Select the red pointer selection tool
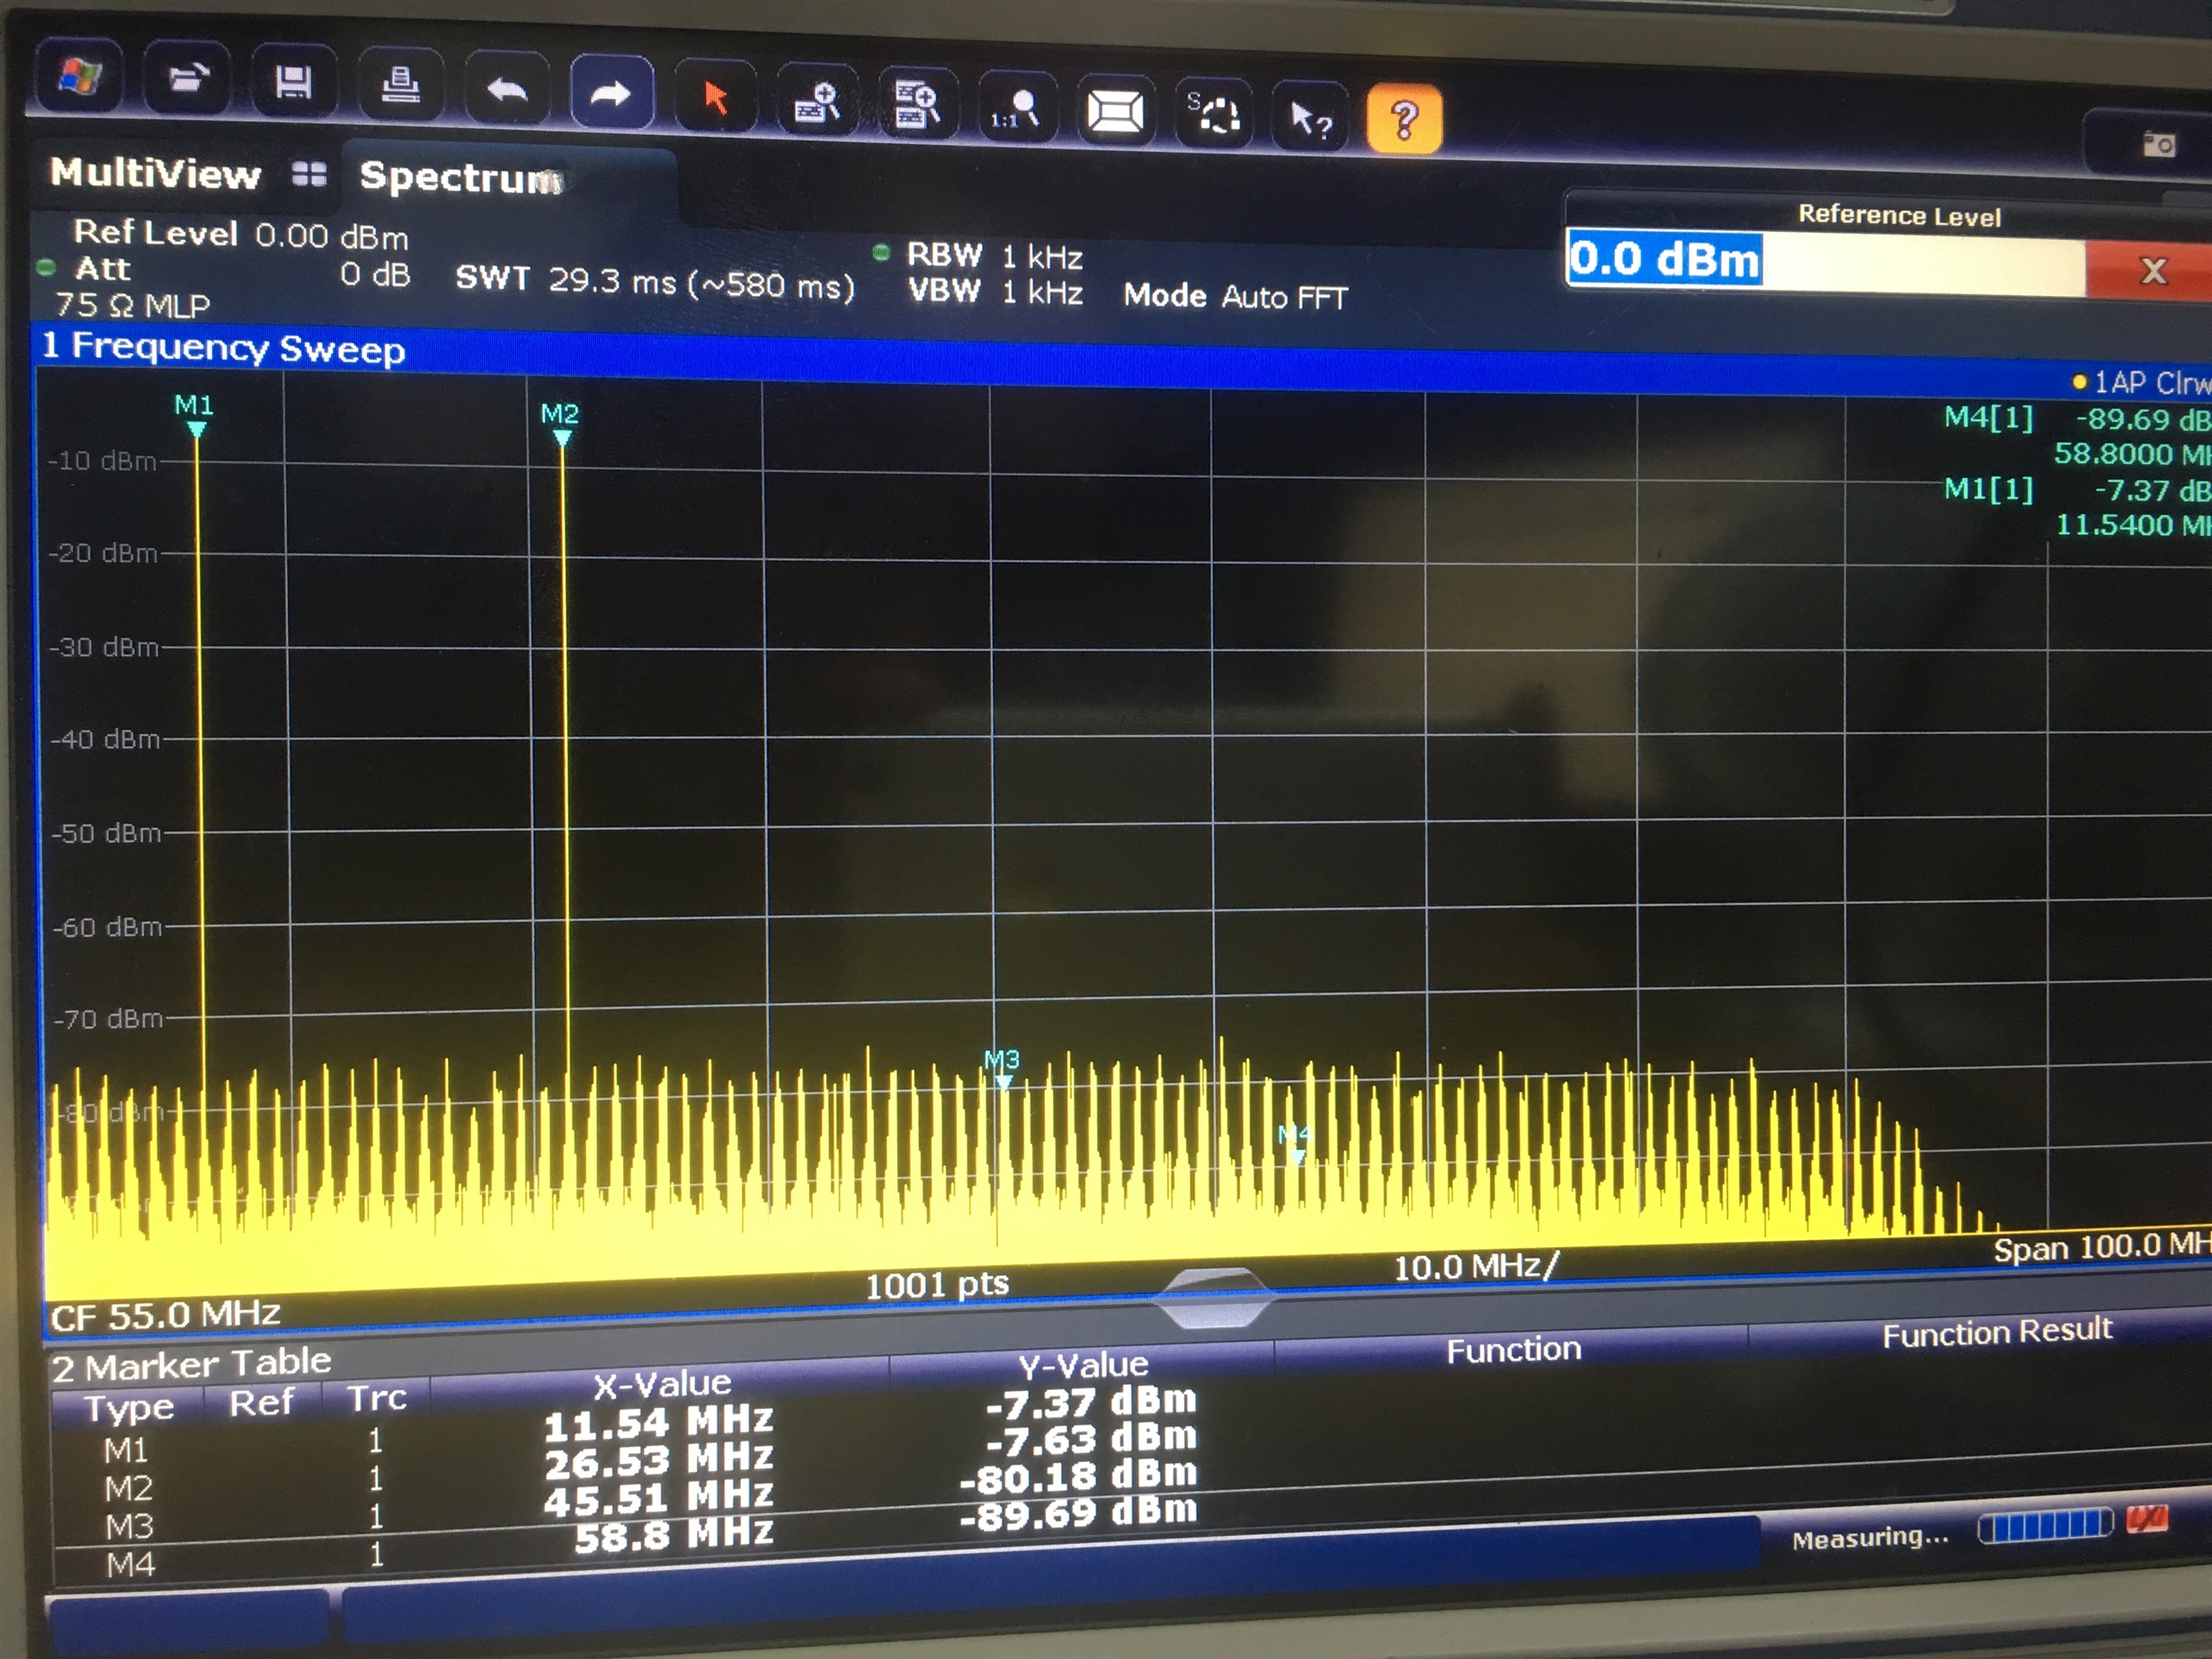2212x1659 pixels. 715,97
